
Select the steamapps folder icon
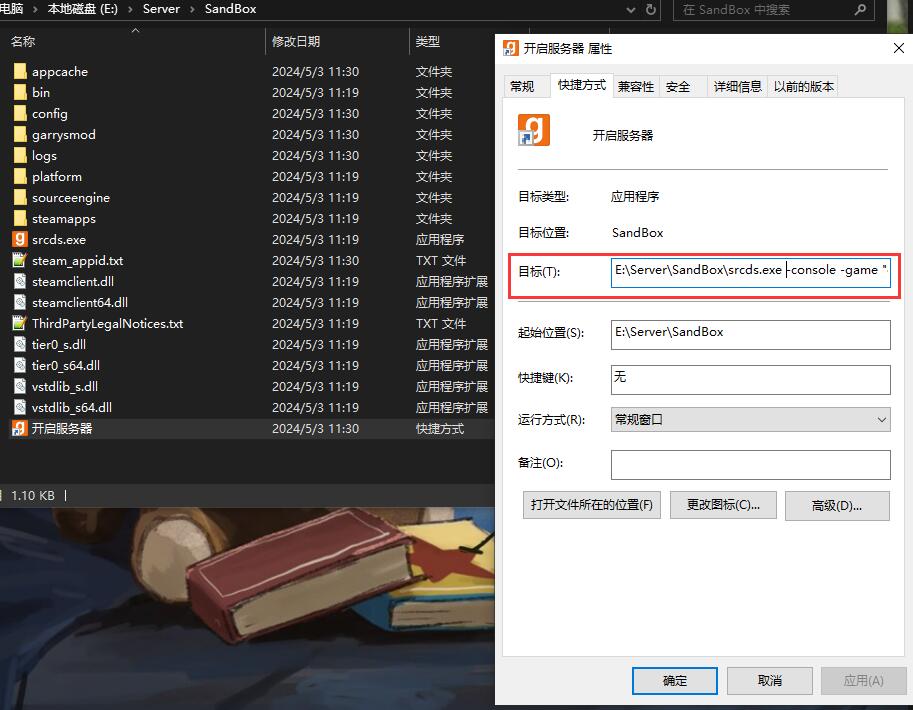(x=20, y=218)
